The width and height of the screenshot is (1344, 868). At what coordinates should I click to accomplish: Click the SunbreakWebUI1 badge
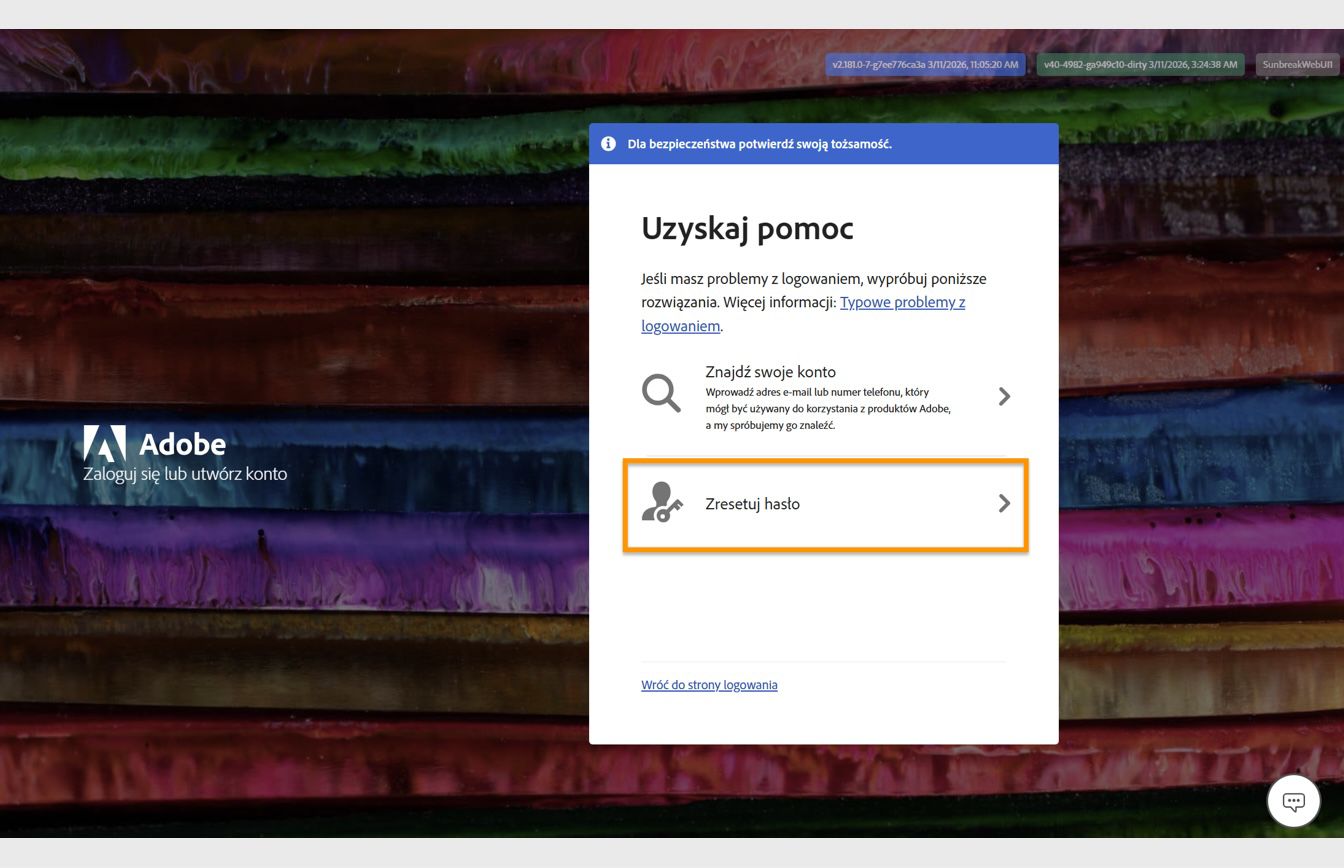[x=1296, y=63]
